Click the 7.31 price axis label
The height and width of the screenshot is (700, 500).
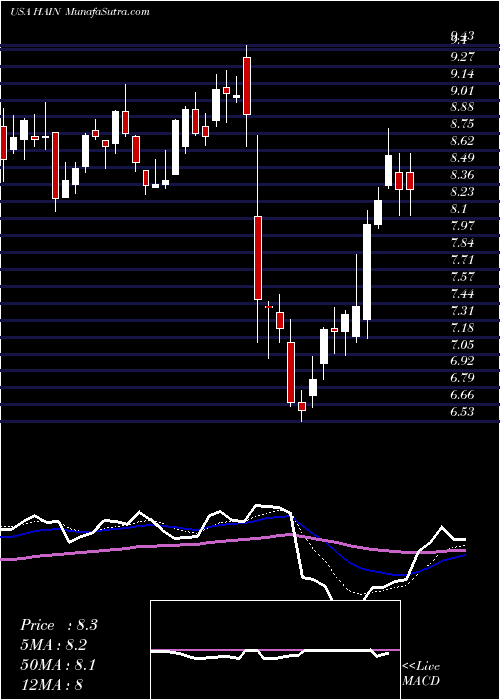point(462,310)
